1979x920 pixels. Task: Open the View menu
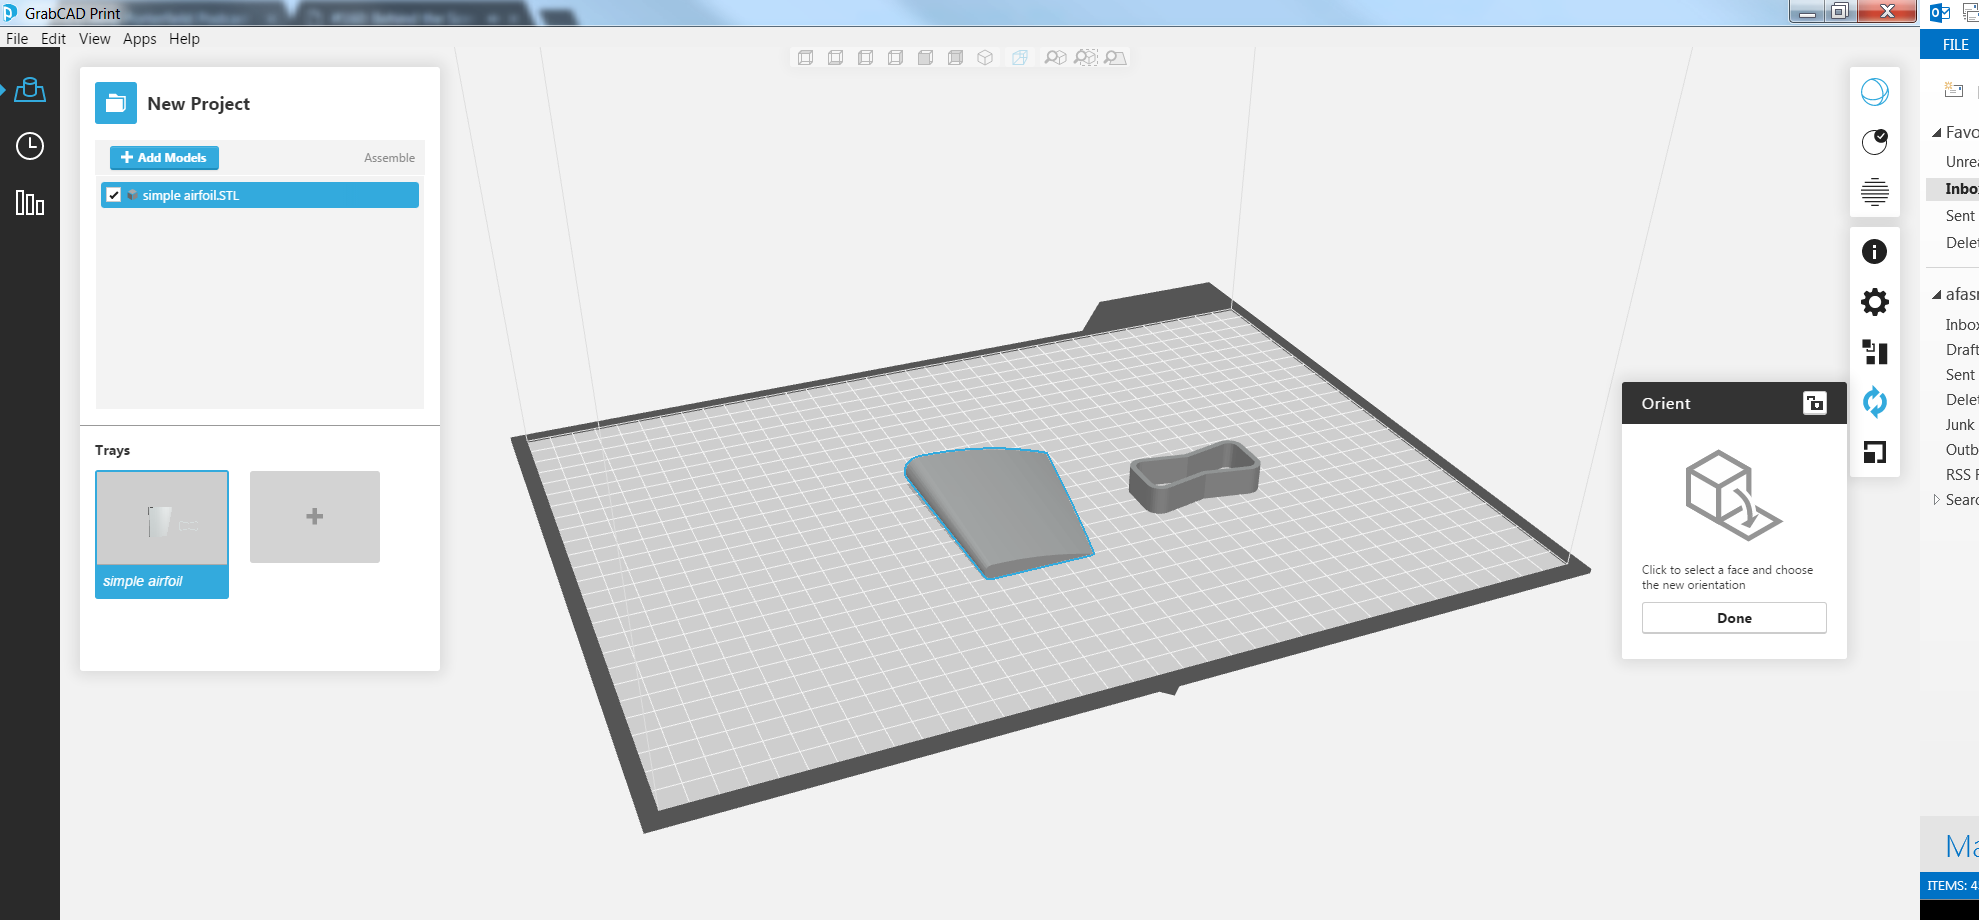[94, 38]
